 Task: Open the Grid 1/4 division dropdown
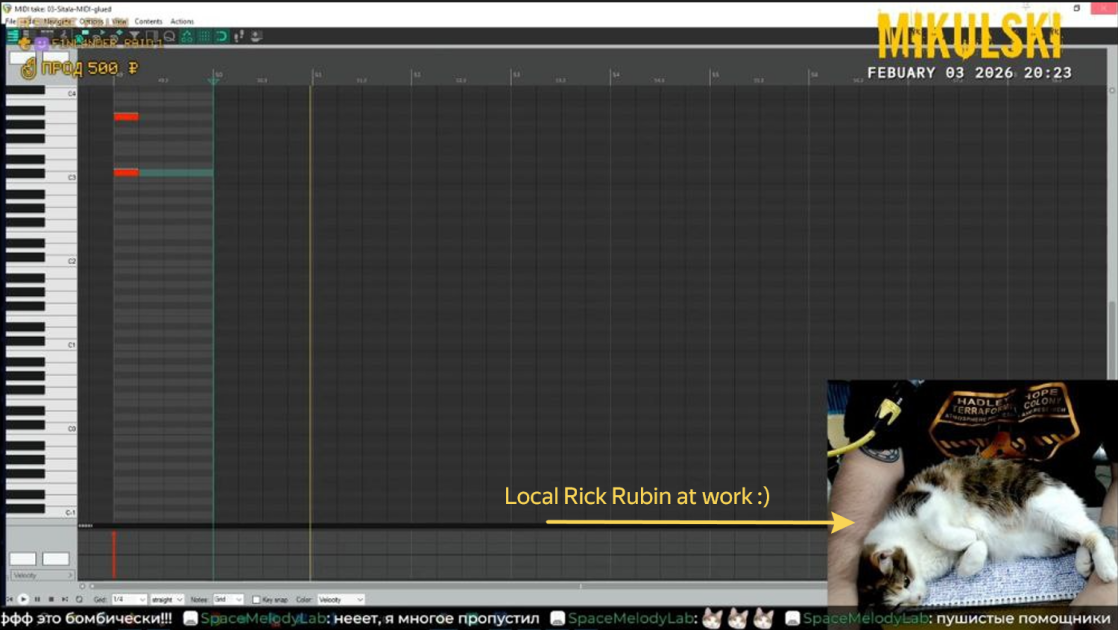(x=130, y=599)
